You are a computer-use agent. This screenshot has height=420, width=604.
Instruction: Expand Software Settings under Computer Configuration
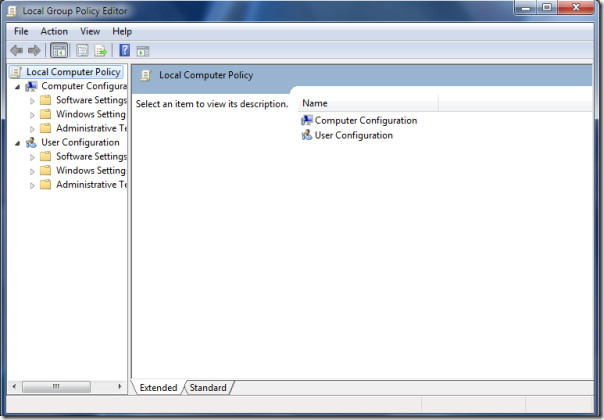32,101
